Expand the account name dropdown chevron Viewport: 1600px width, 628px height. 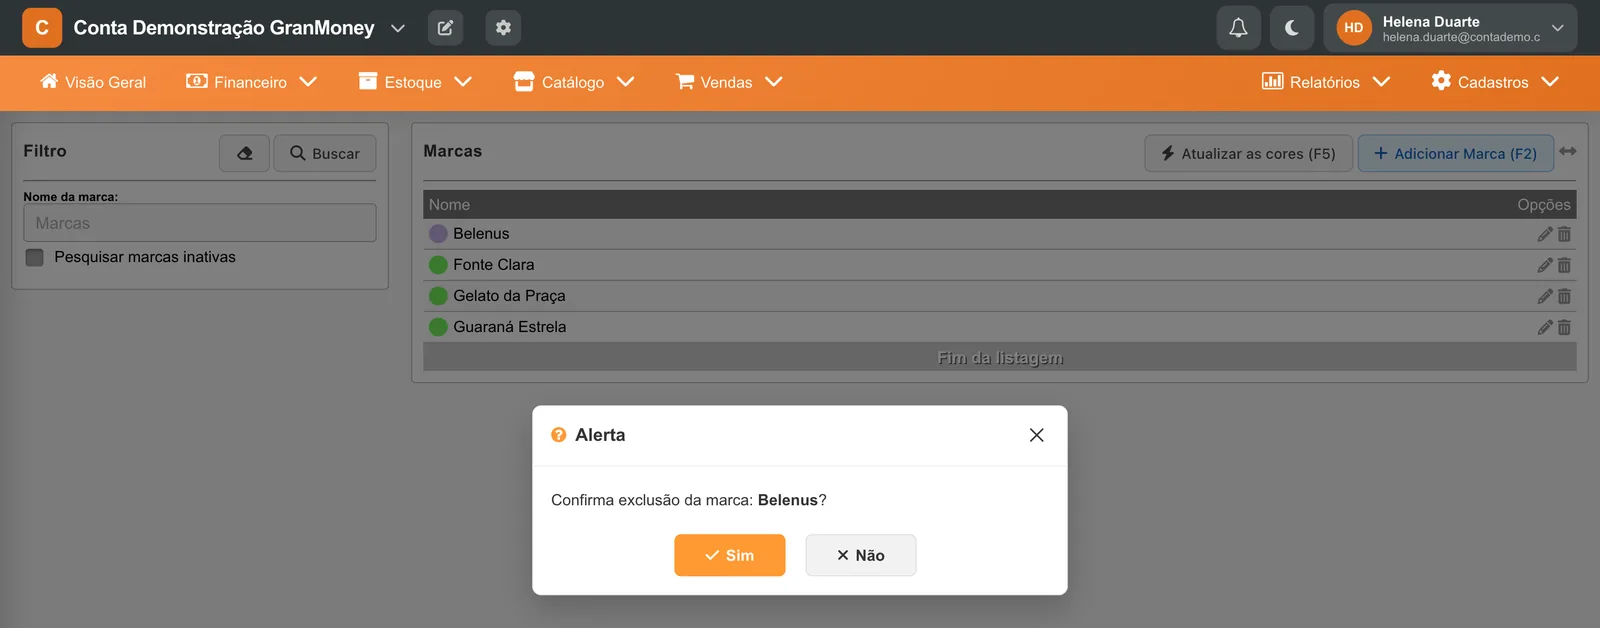click(x=398, y=28)
